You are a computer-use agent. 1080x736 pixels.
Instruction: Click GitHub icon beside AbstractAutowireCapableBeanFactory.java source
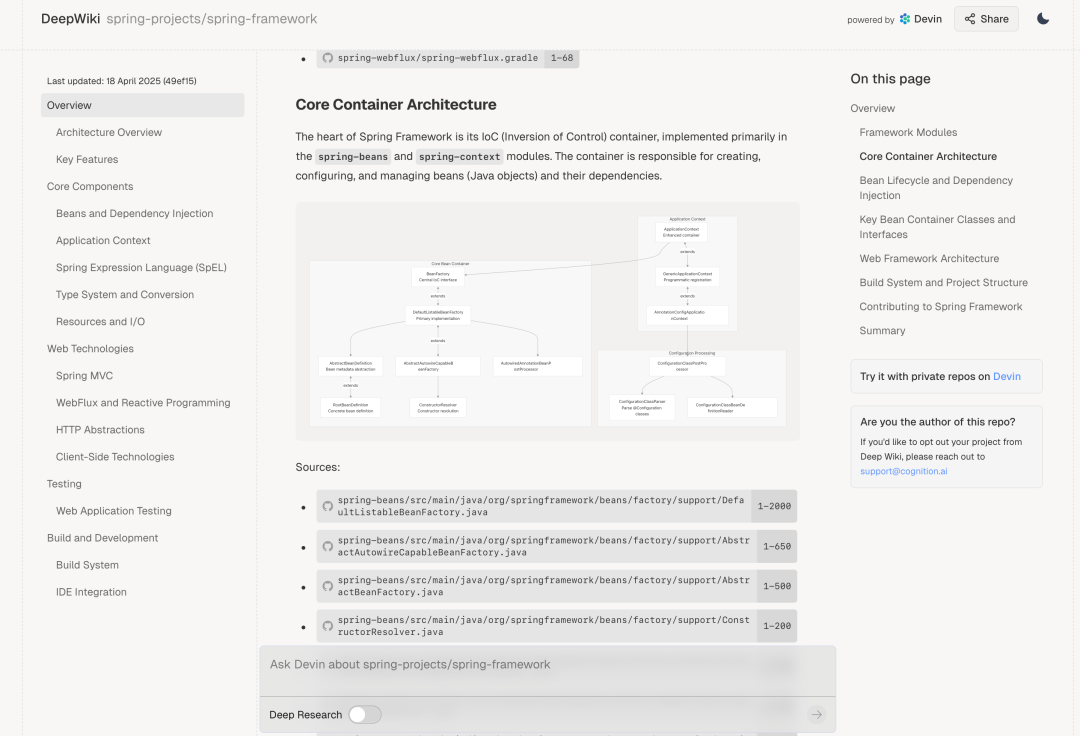328,546
